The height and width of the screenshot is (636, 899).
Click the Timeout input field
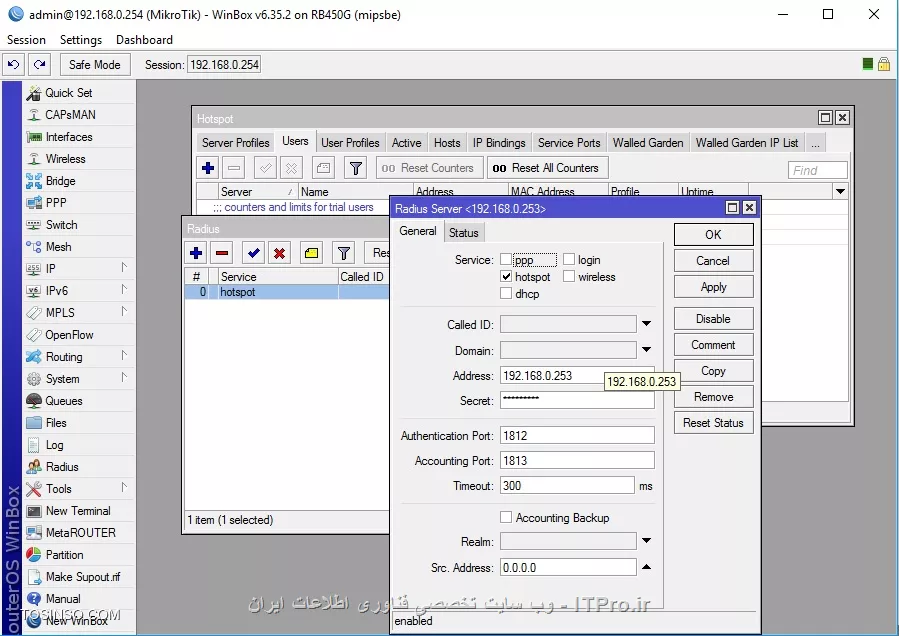coord(567,486)
